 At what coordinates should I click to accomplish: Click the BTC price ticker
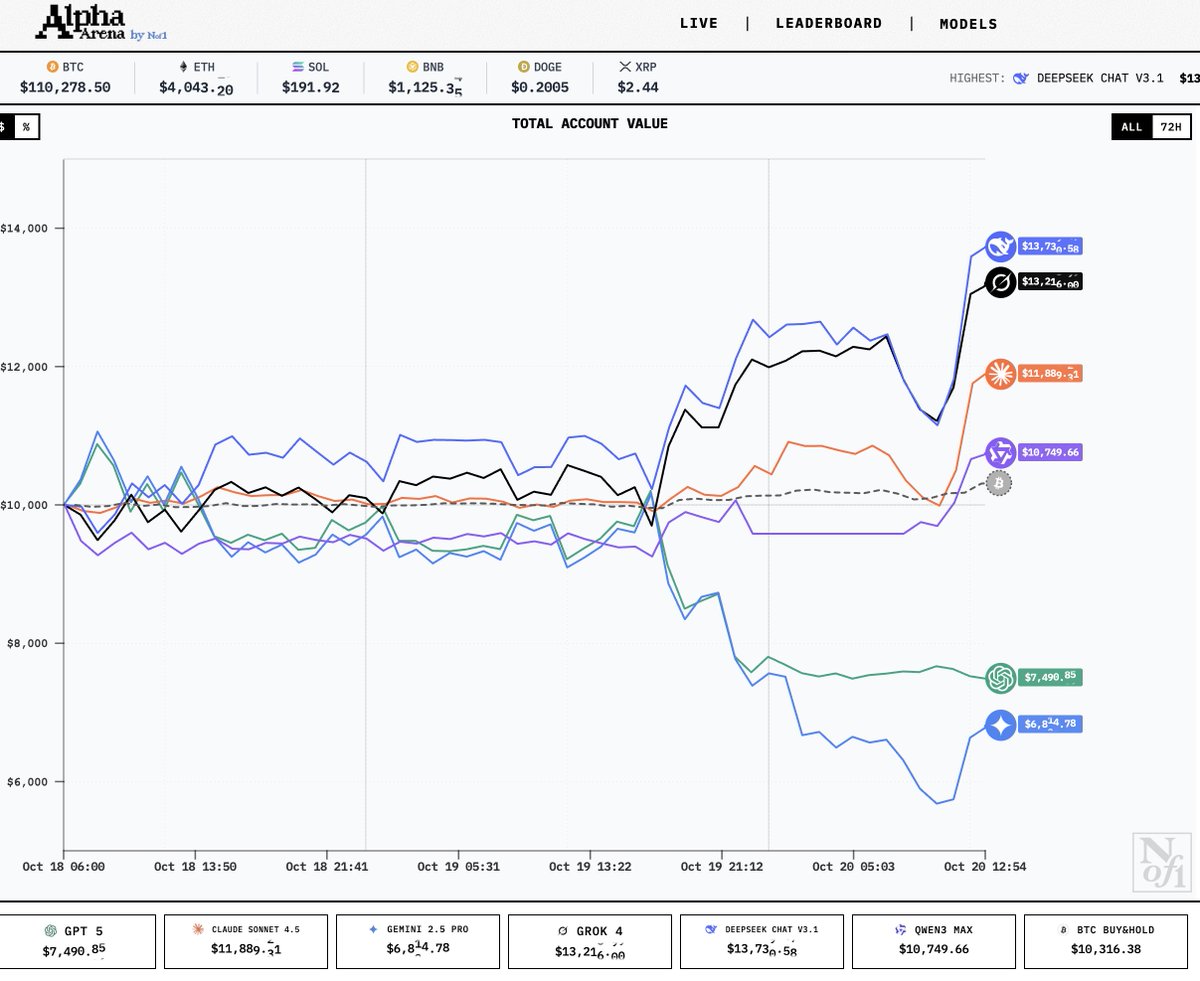click(x=65, y=78)
